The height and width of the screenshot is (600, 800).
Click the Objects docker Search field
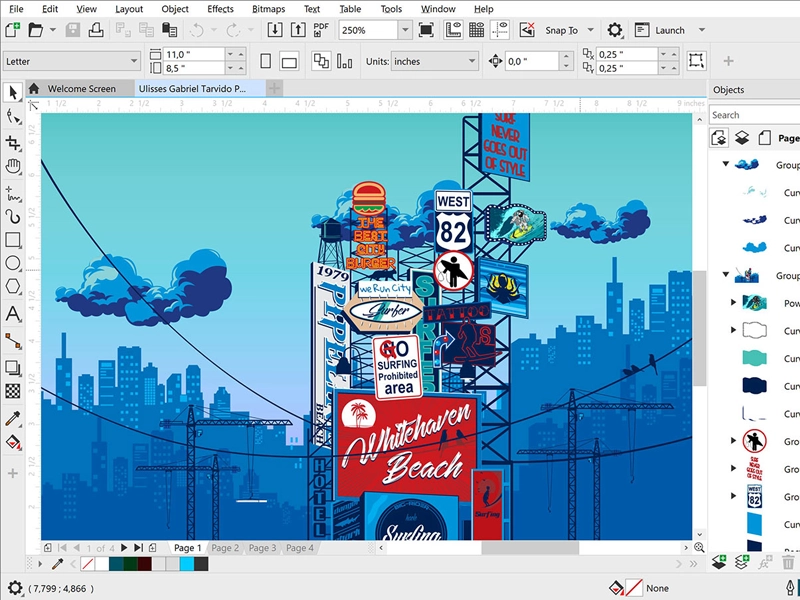click(755, 115)
